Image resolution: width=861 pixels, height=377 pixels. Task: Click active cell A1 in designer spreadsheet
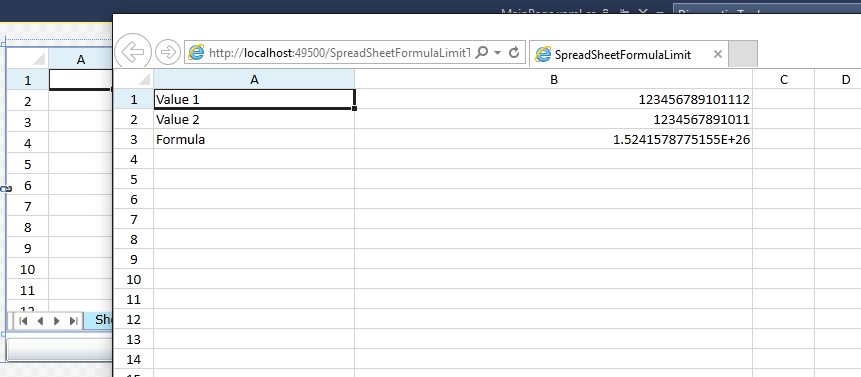(81, 80)
